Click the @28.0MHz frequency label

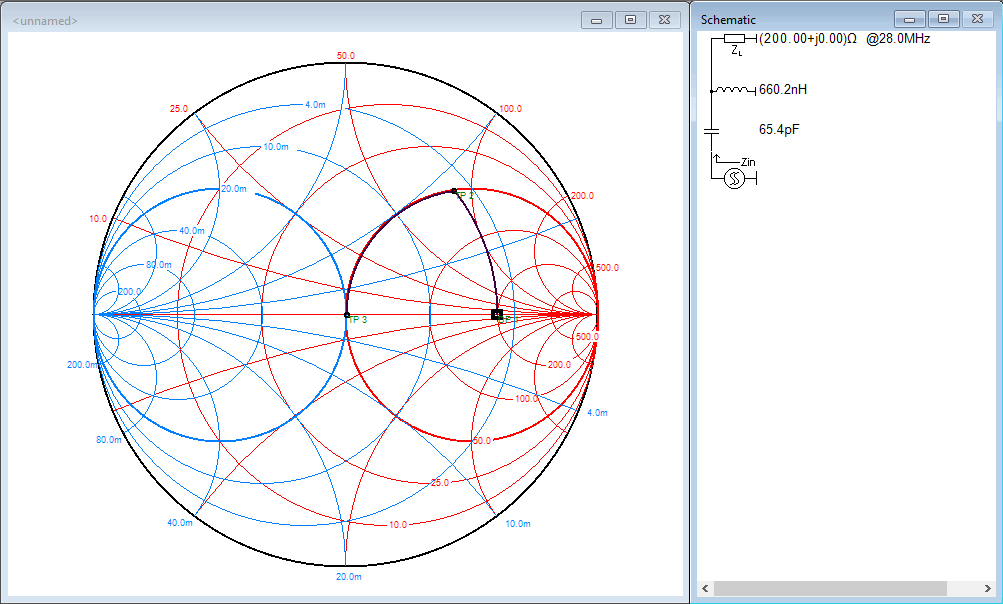[x=898, y=38]
